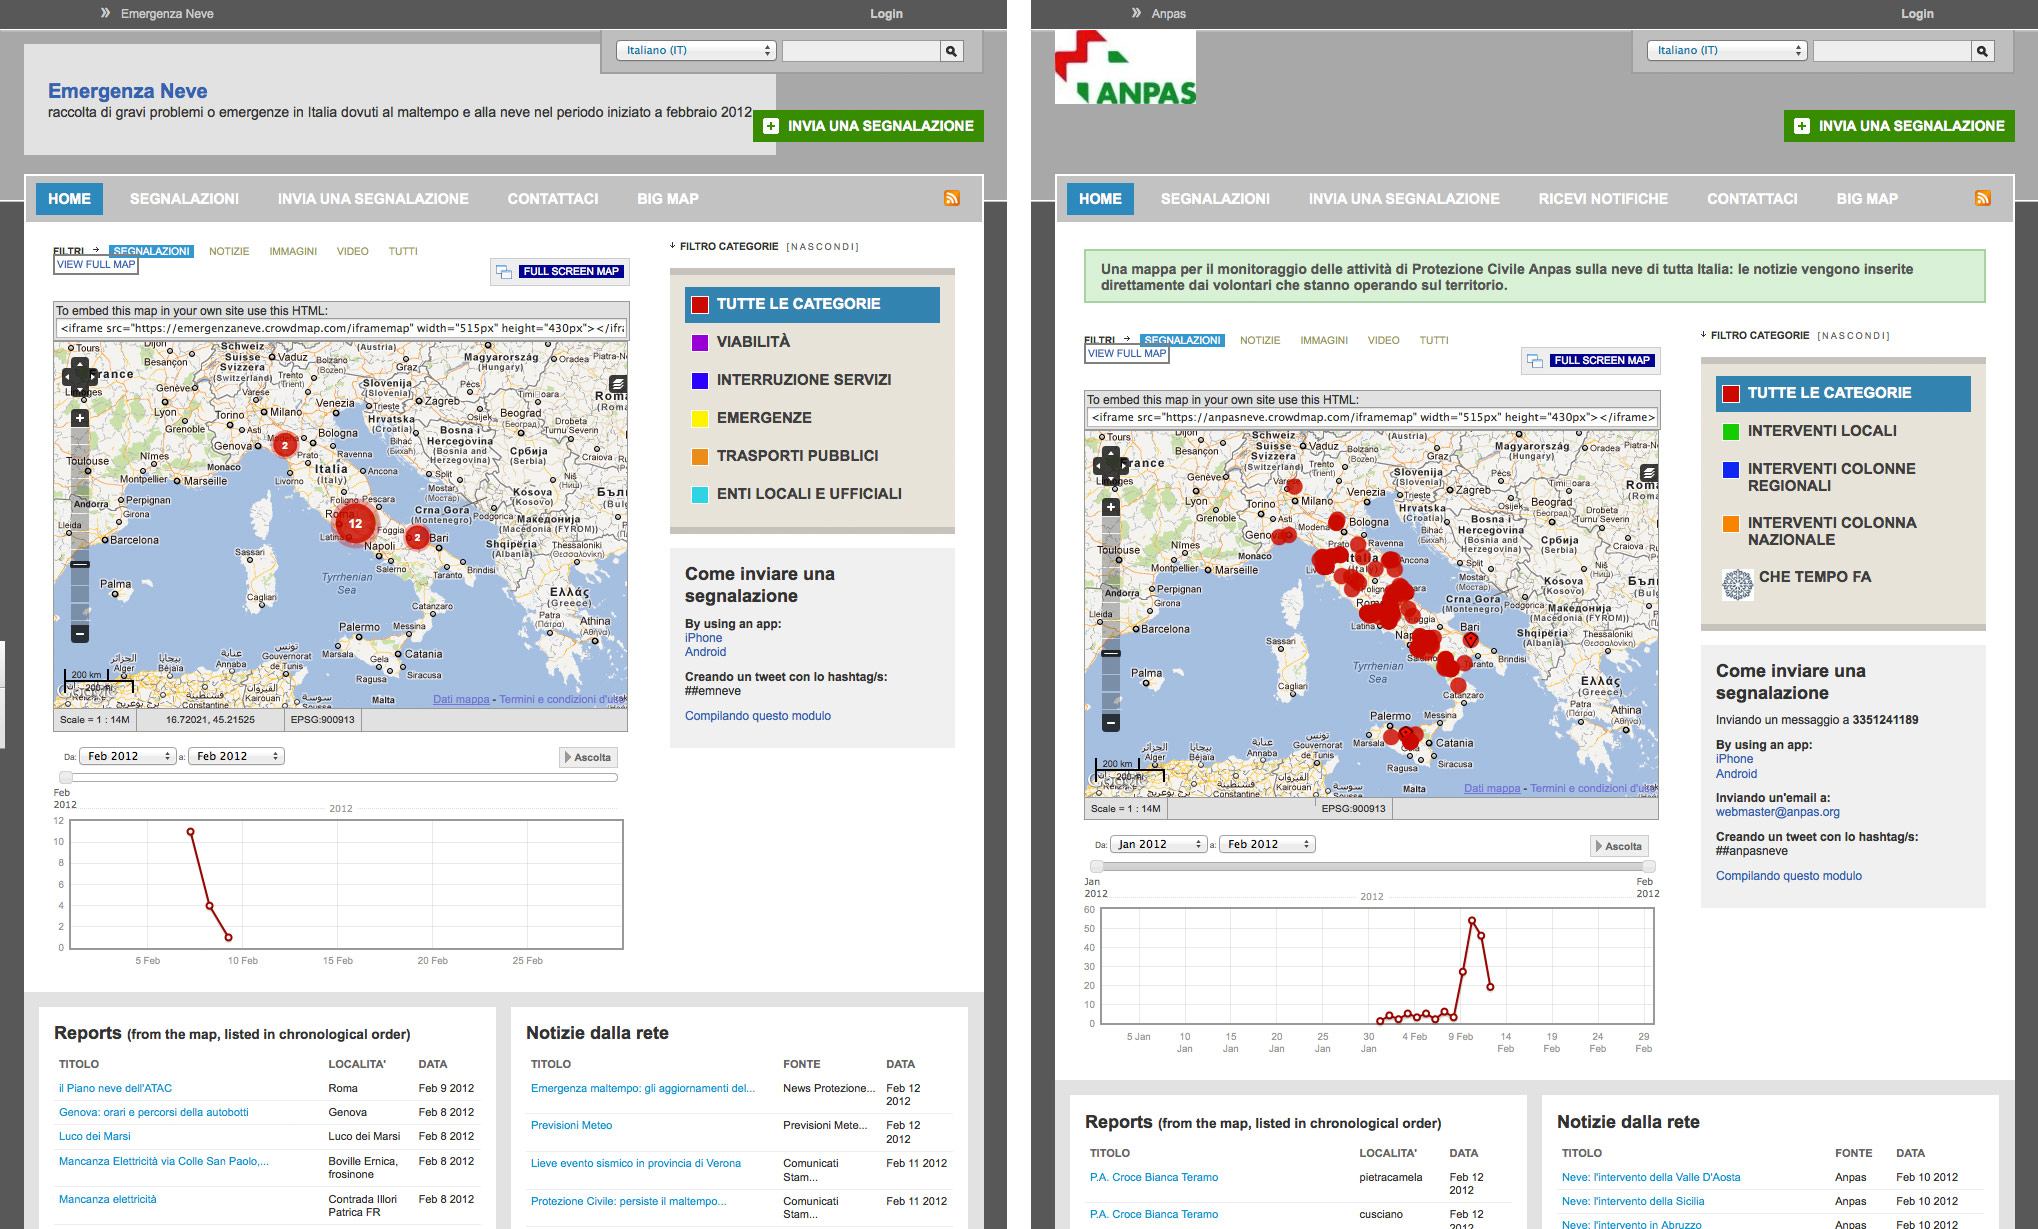Open the Italiano language dropdown on Emergenza Neve
2038x1229 pixels.
click(x=696, y=50)
